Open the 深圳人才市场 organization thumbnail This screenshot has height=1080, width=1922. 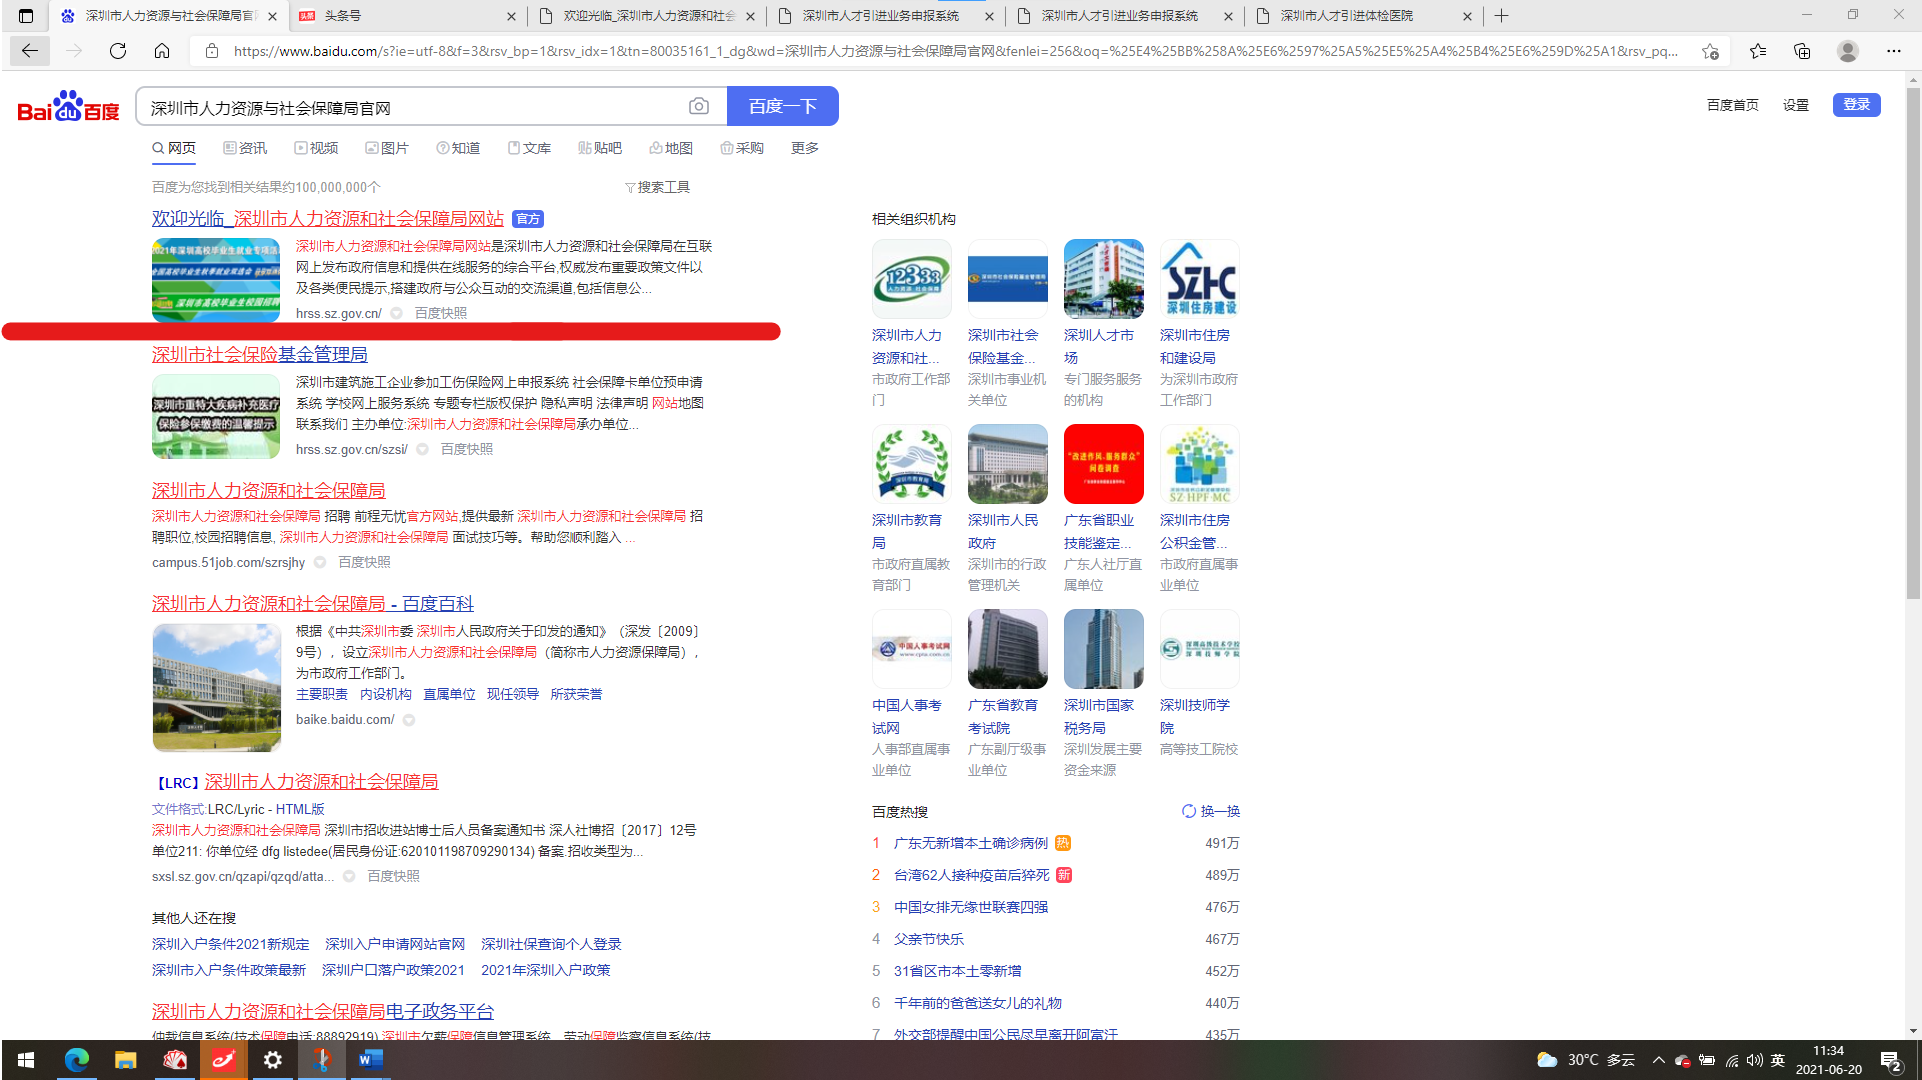pyautogui.click(x=1103, y=279)
